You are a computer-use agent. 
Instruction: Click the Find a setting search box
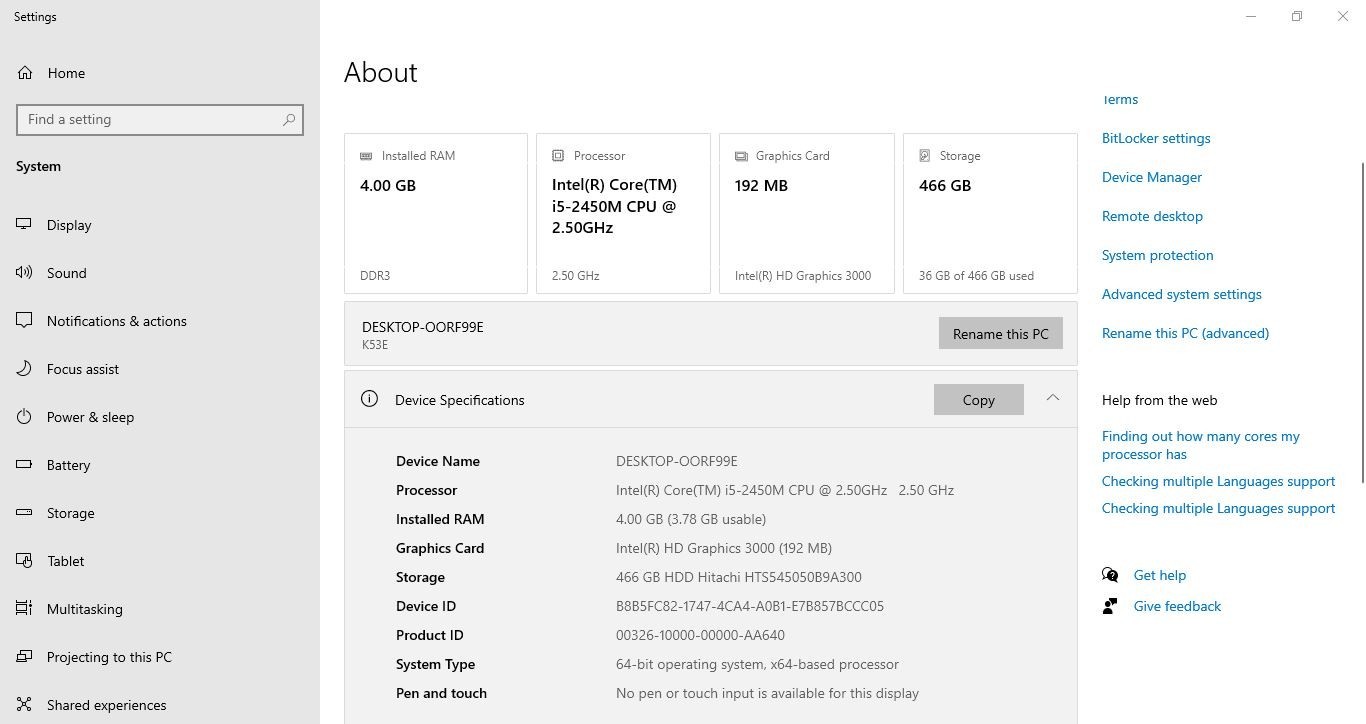point(160,119)
